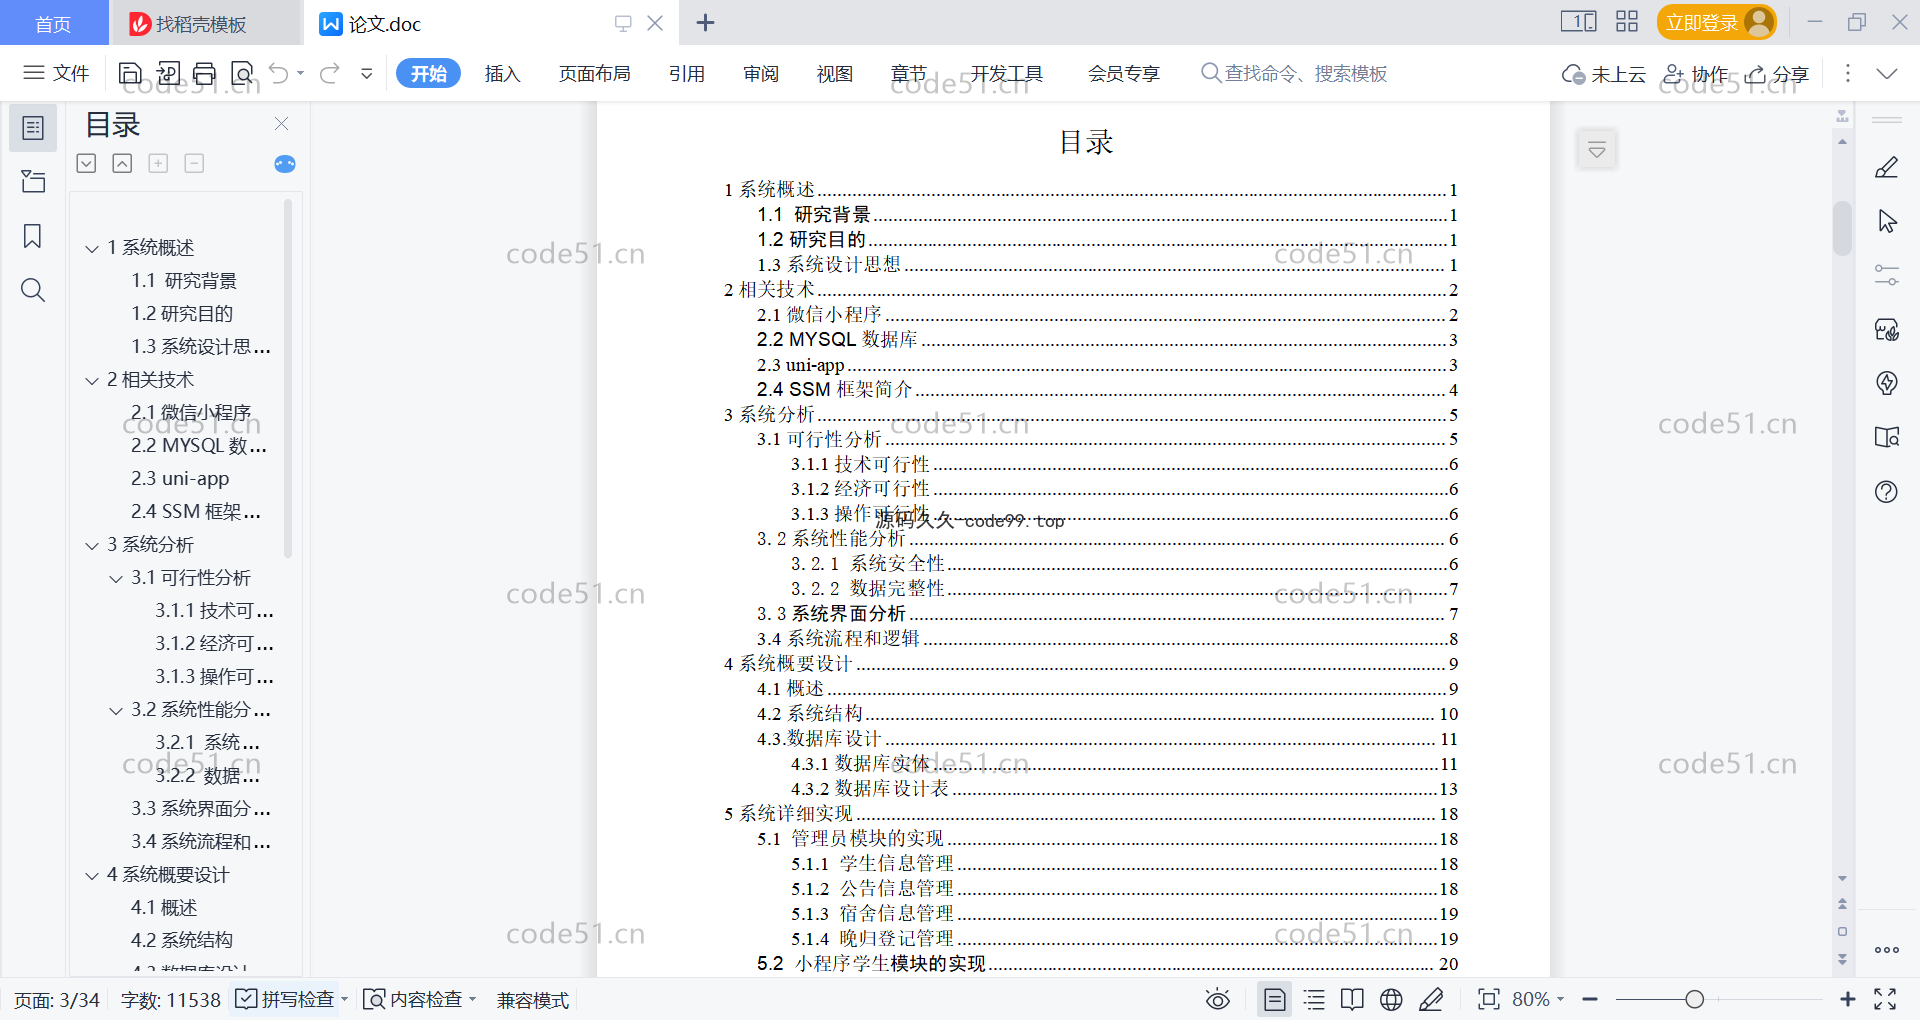Click the Undo arrow
The height and width of the screenshot is (1020, 1920).
tap(279, 73)
